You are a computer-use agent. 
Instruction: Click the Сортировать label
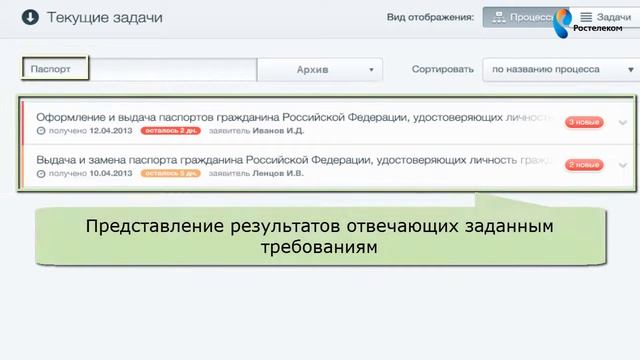point(442,69)
